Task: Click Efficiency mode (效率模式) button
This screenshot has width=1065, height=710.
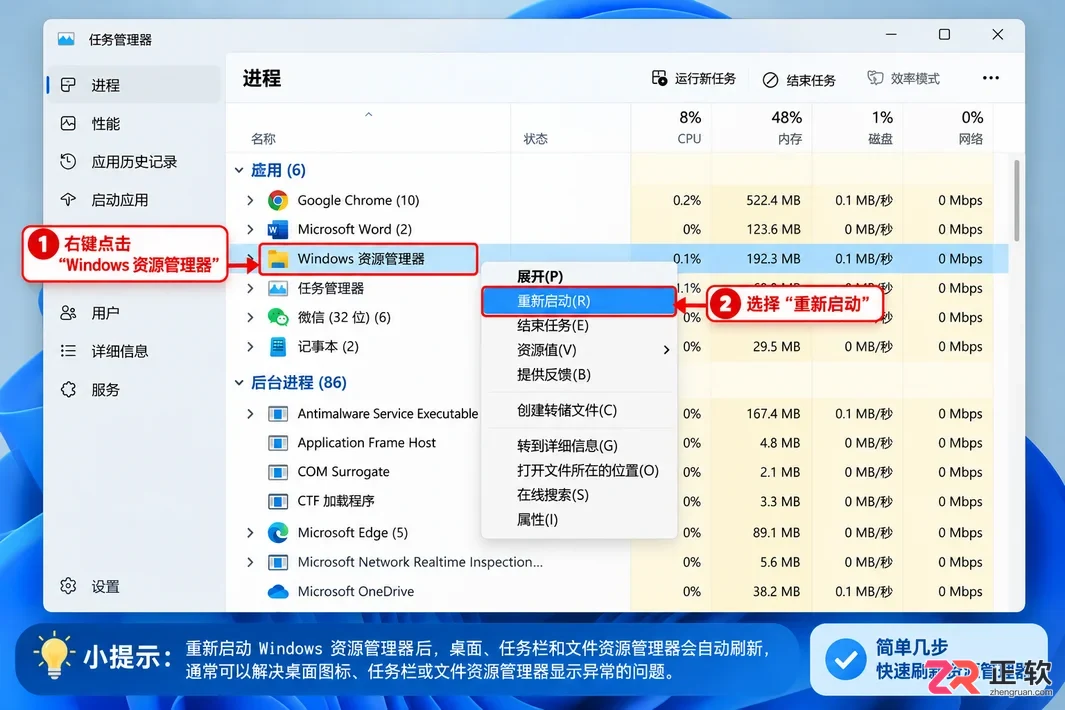Action: pyautogui.click(x=904, y=79)
